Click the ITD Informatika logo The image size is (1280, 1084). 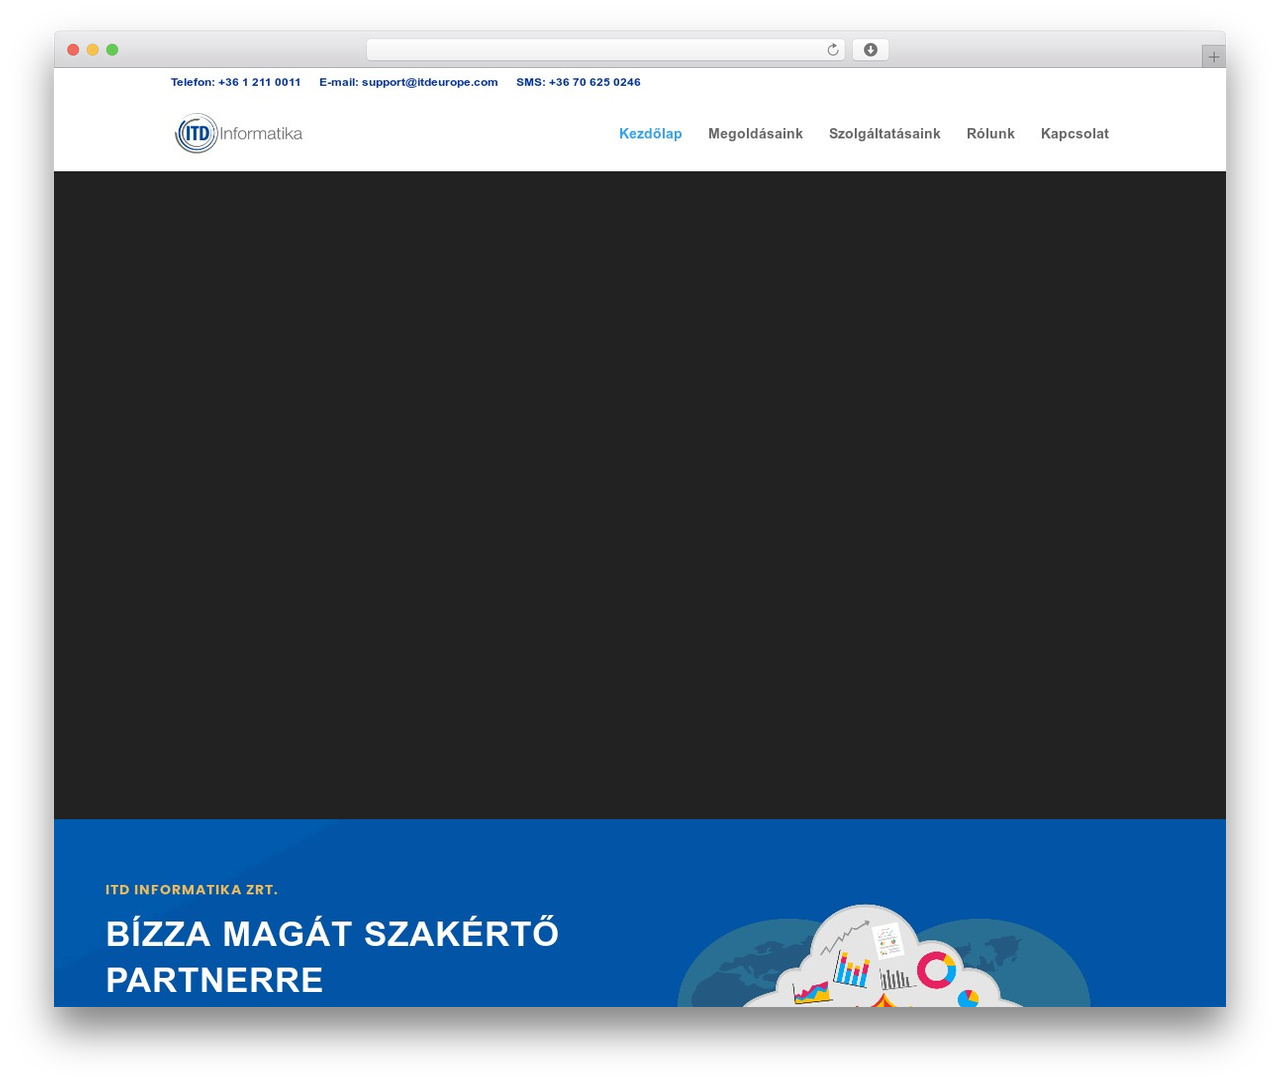[239, 133]
